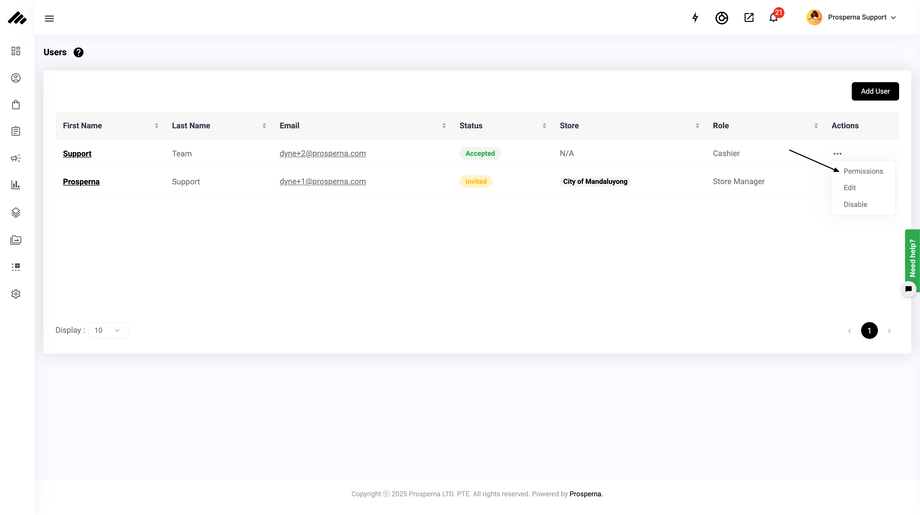Expand the Prosperna Support account menu chevron

(x=894, y=18)
